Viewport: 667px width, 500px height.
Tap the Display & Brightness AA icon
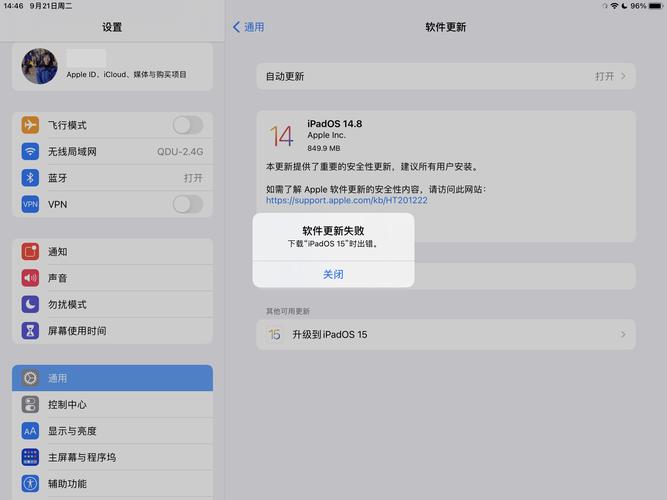30,431
